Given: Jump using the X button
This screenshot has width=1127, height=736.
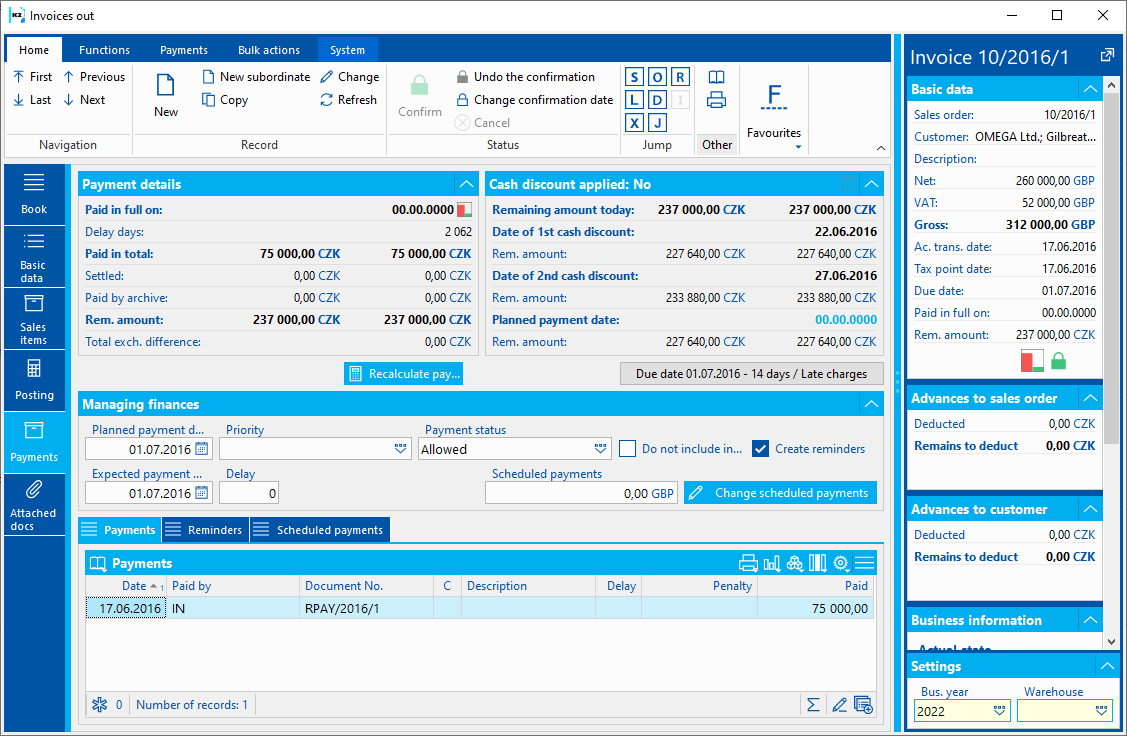Looking at the screenshot, I should point(634,123).
